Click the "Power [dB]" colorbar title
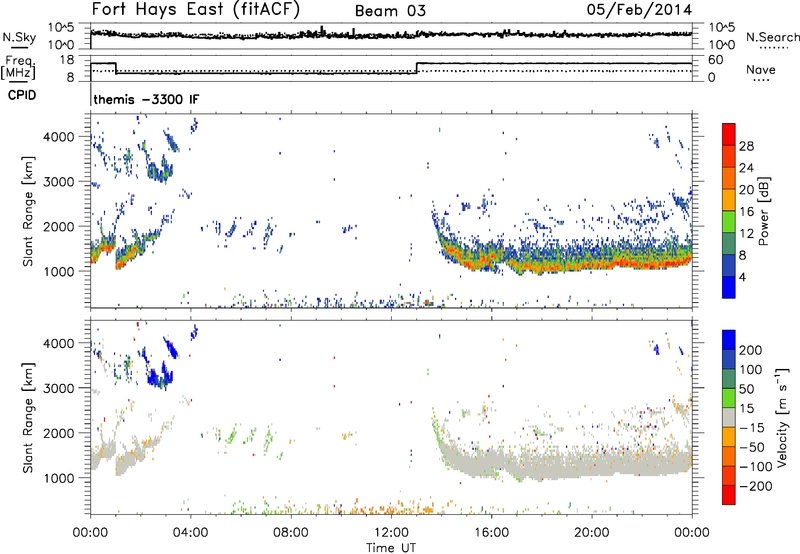This screenshot has width=800, height=554. pos(764,211)
